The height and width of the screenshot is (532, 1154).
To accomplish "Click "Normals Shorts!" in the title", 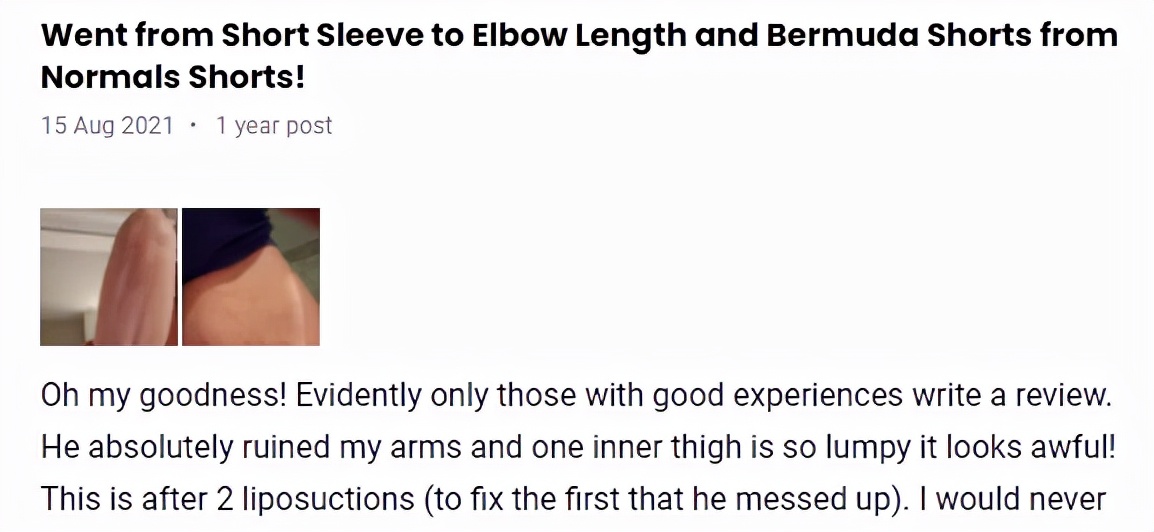I will click(172, 77).
